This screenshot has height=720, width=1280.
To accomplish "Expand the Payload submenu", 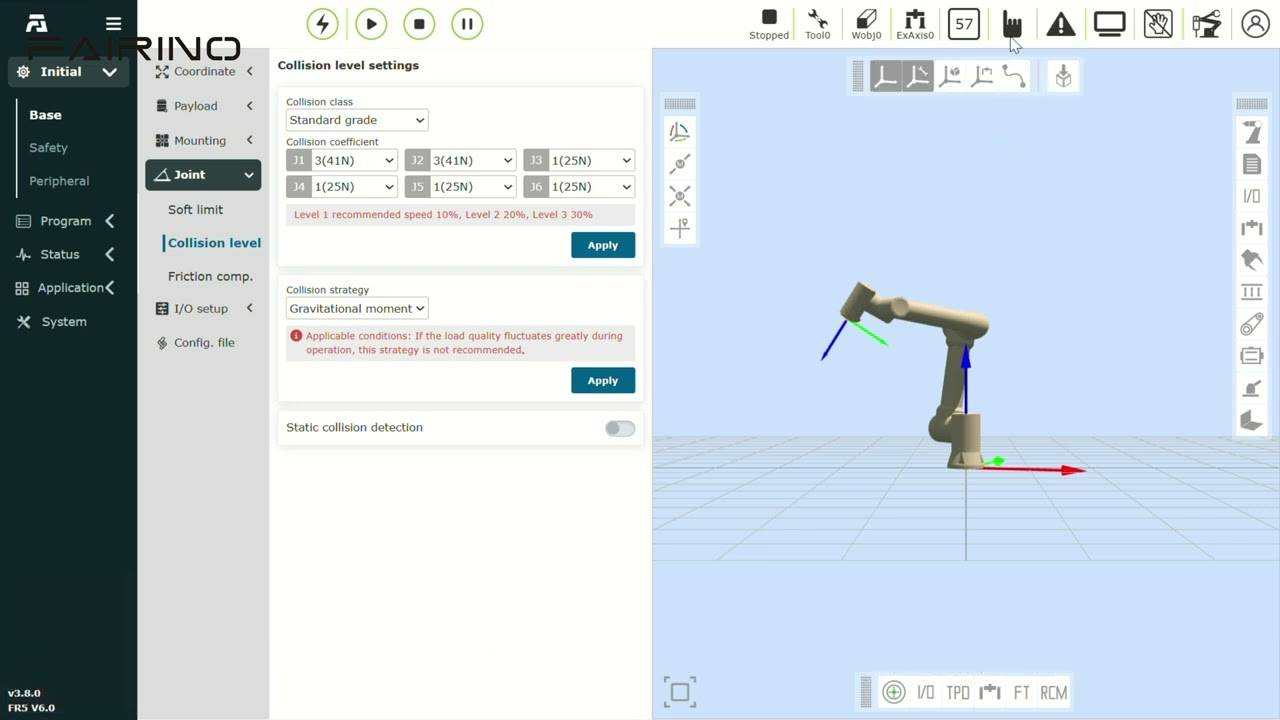I will [x=203, y=106].
